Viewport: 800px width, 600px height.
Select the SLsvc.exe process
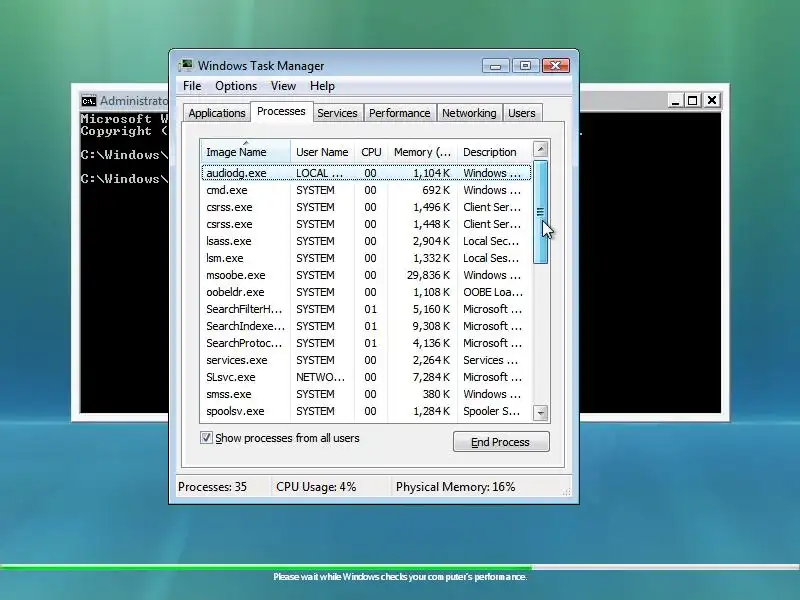(366, 377)
